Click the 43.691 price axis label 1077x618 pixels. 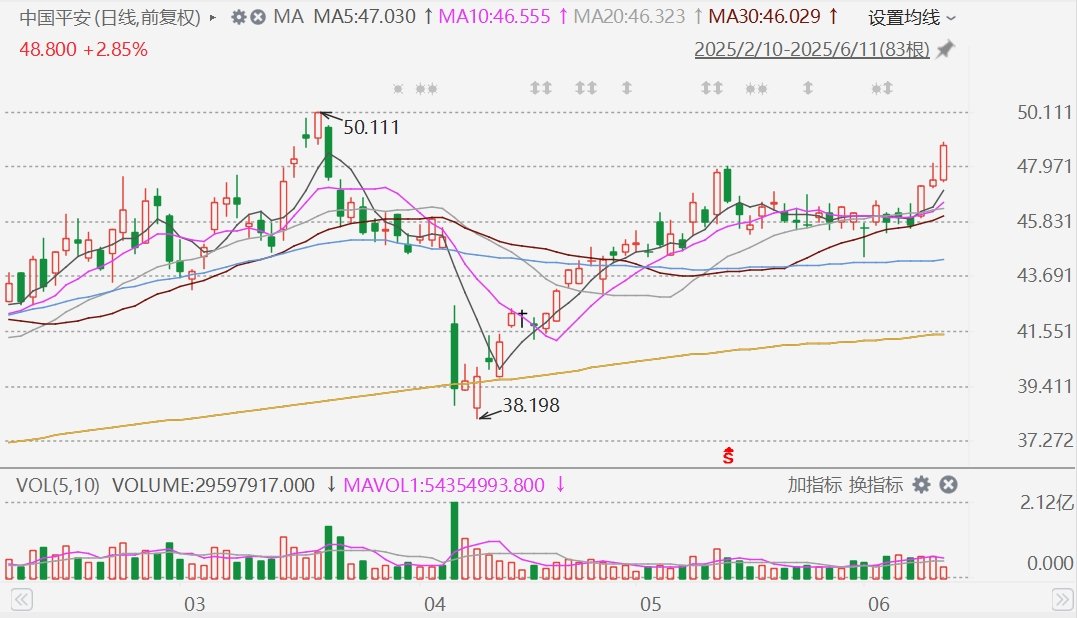point(1044,275)
